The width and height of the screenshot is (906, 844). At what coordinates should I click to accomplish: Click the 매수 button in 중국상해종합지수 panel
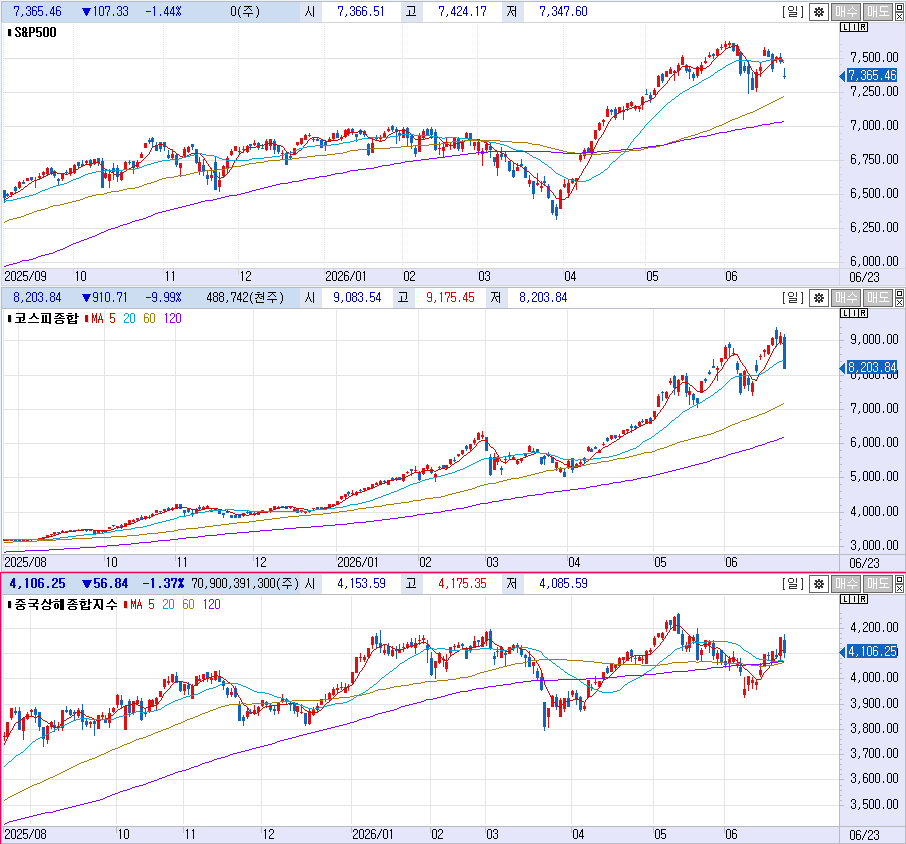click(846, 584)
